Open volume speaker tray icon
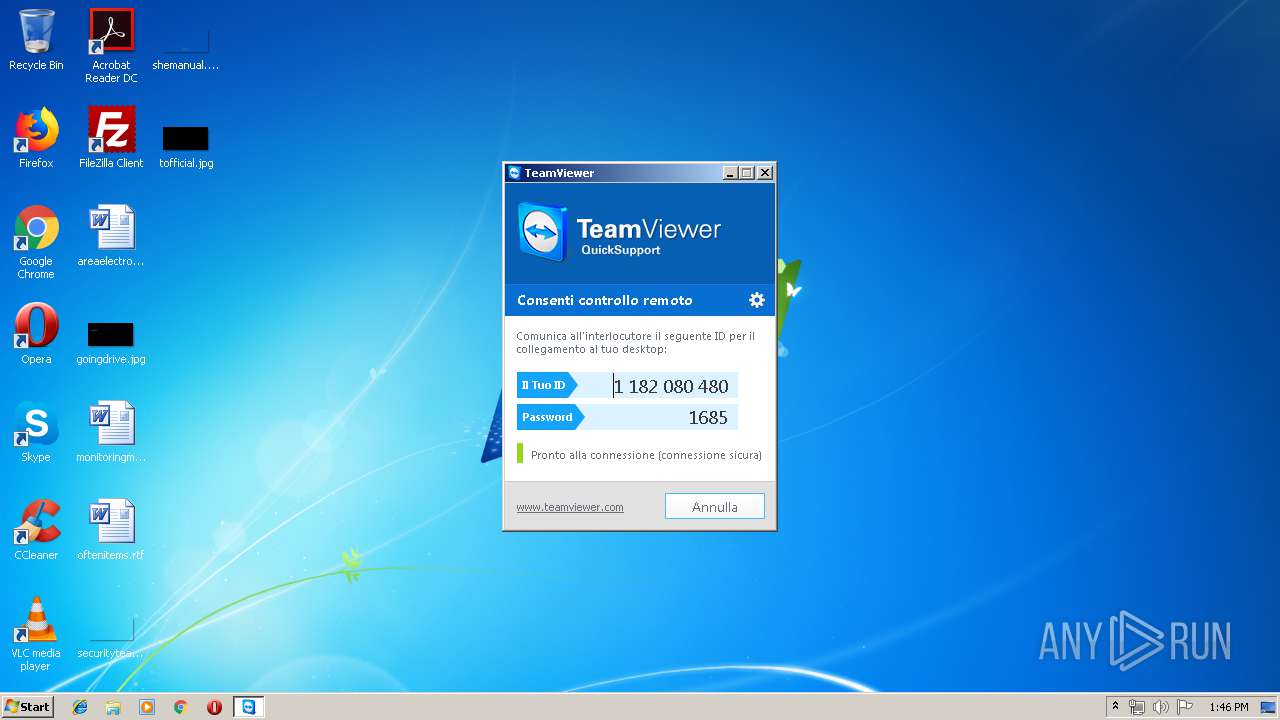The image size is (1280, 720). click(1161, 707)
